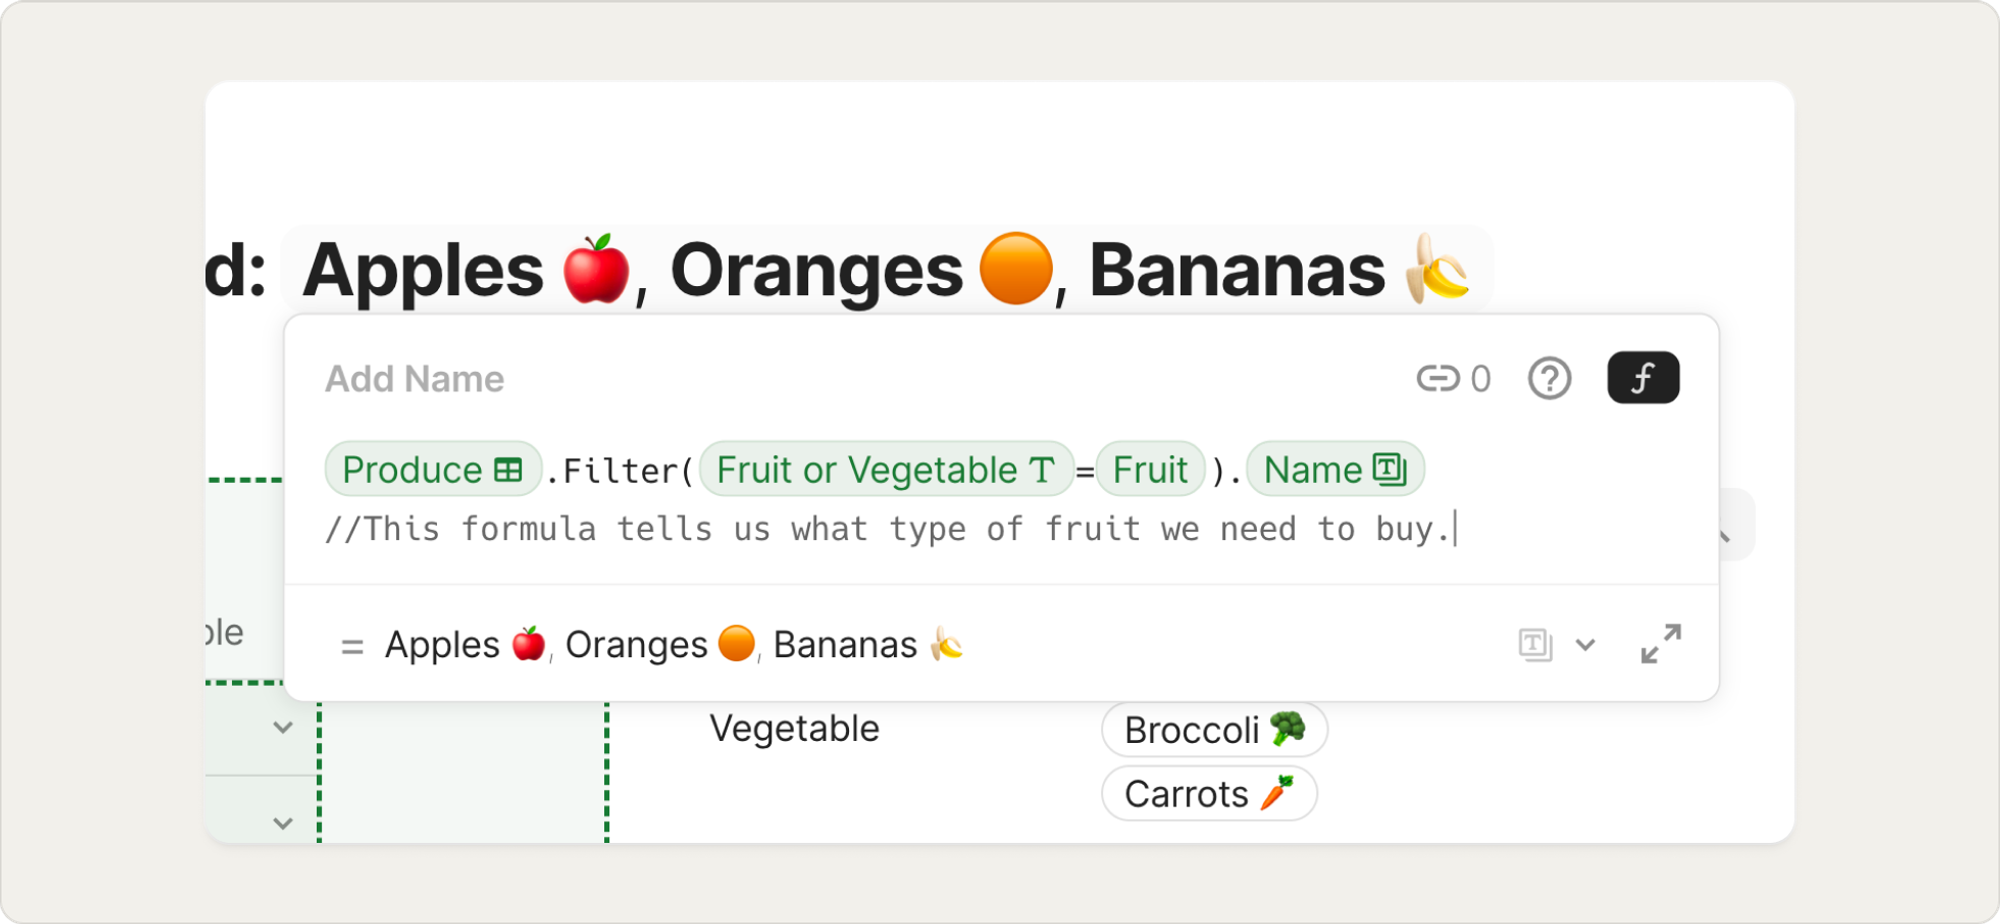This screenshot has width=2000, height=924.
Task: Expand the upper row chevron at left
Action: point(283,728)
